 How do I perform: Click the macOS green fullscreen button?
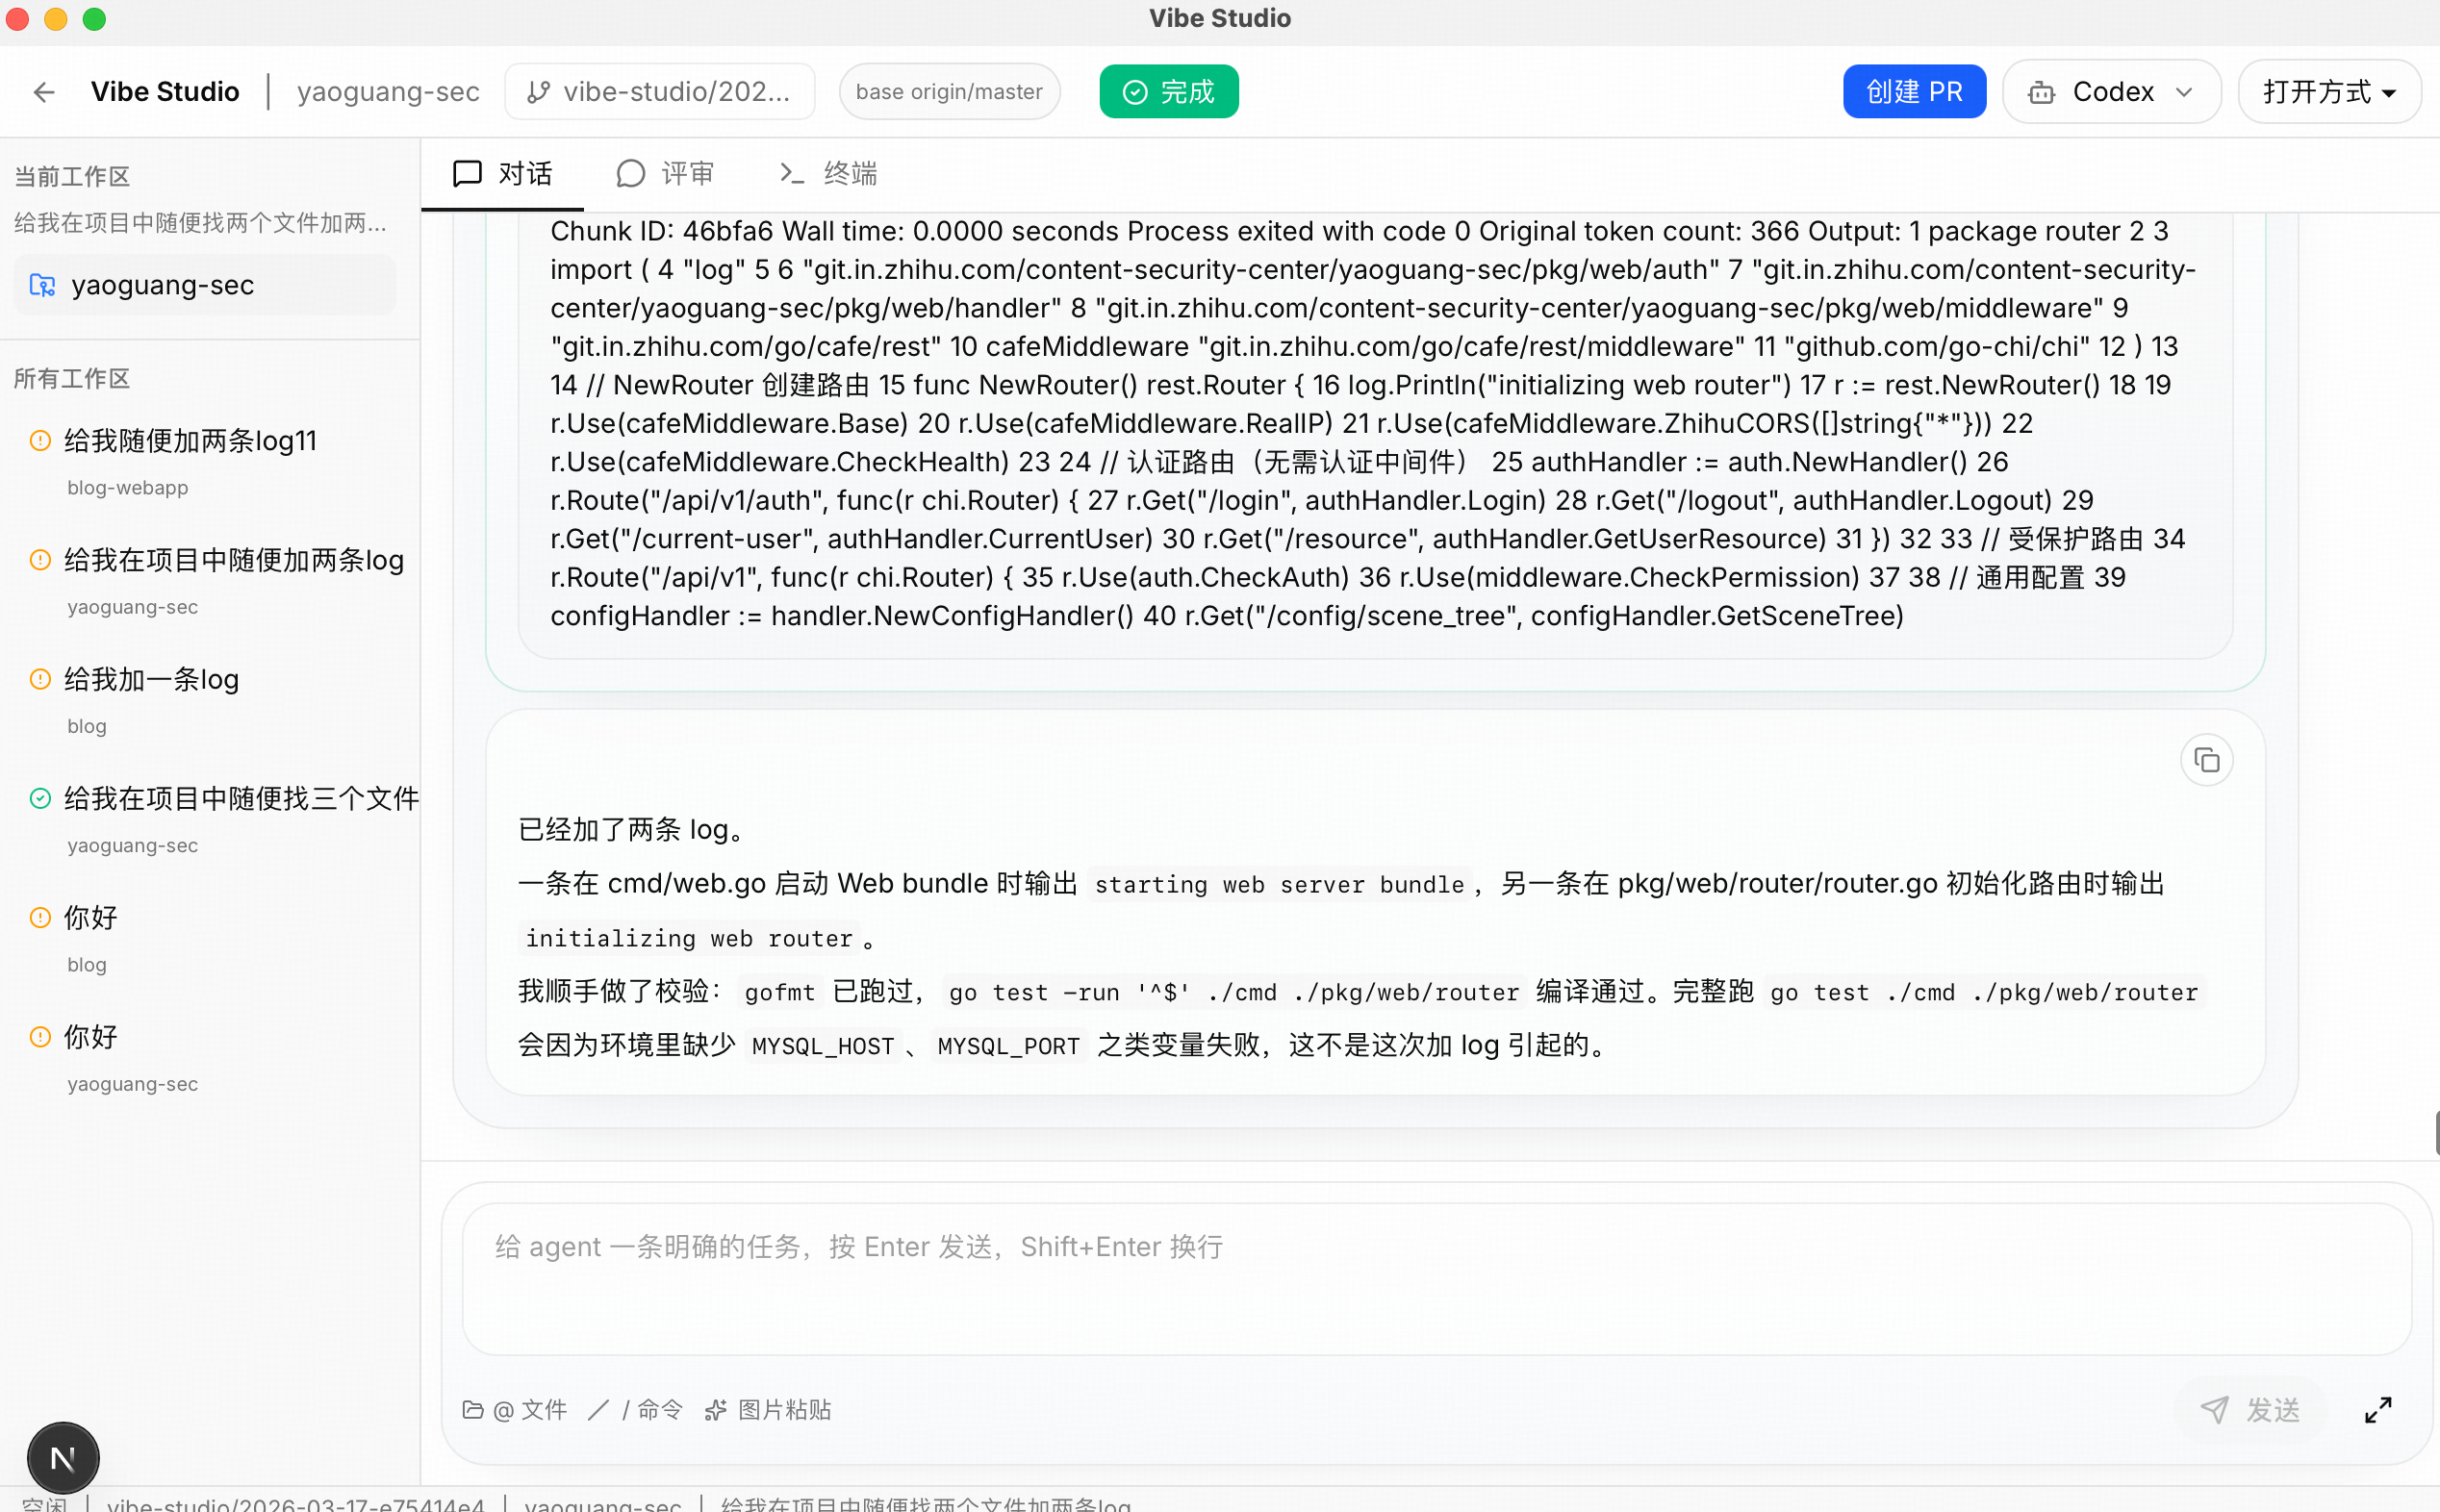94,19
